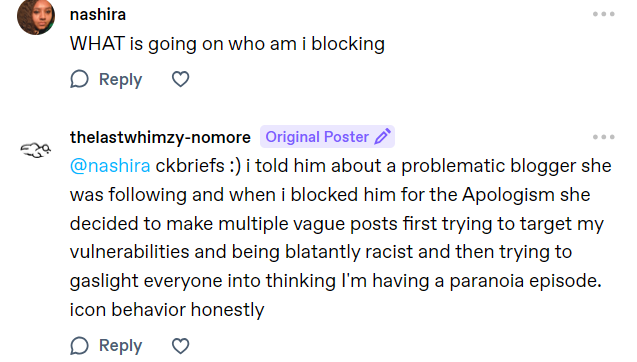
Task: Click Reply text under thelastwhimzy-nomore's comment
Action: [x=120, y=346]
